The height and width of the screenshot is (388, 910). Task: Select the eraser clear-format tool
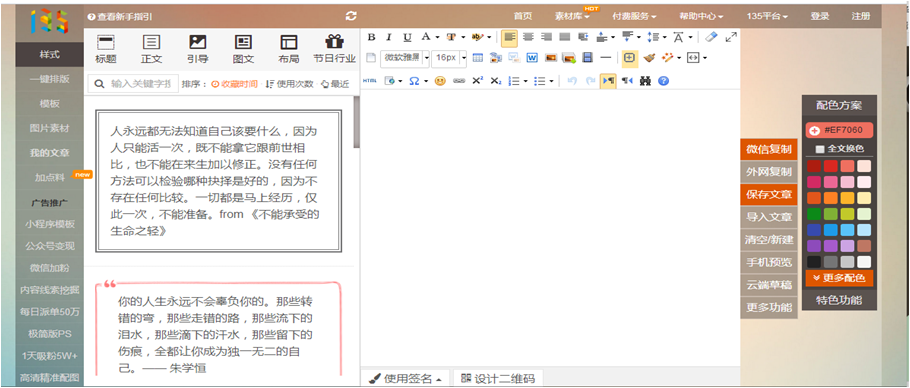[x=711, y=37]
